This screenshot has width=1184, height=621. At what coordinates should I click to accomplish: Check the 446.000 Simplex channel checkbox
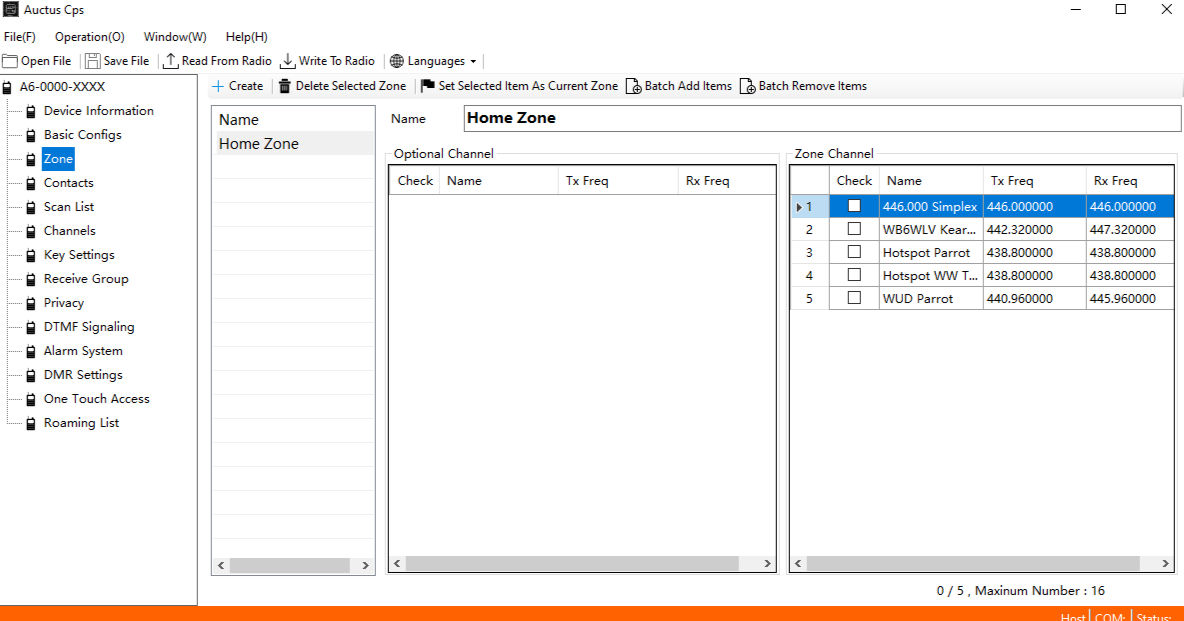[854, 206]
